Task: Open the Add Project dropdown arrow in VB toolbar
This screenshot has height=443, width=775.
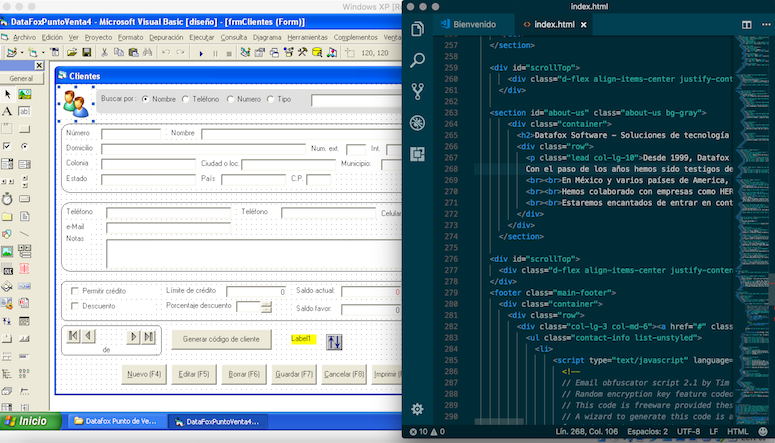Action: (x=22, y=53)
